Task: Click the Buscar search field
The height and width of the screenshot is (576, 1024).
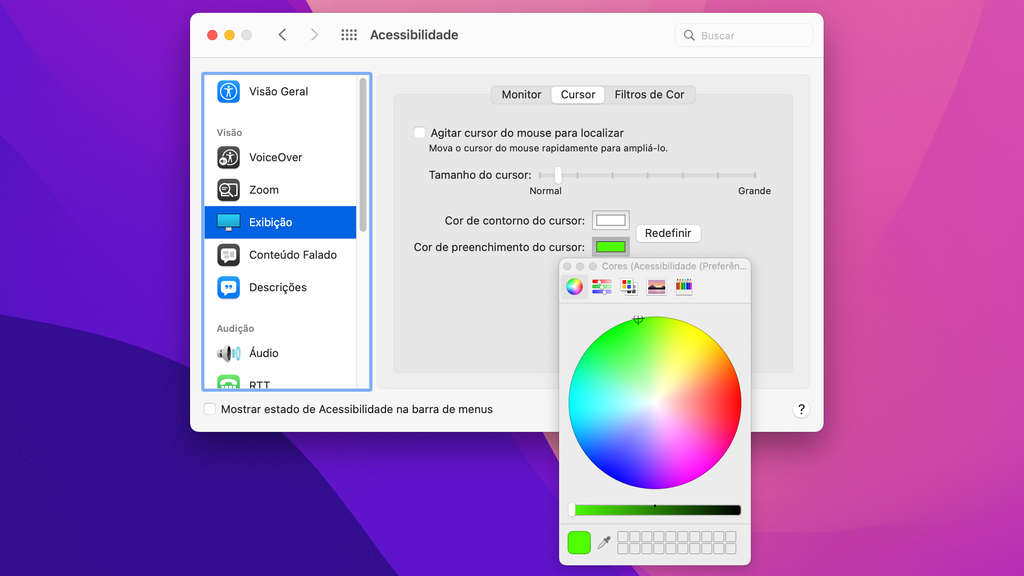Action: [744, 35]
